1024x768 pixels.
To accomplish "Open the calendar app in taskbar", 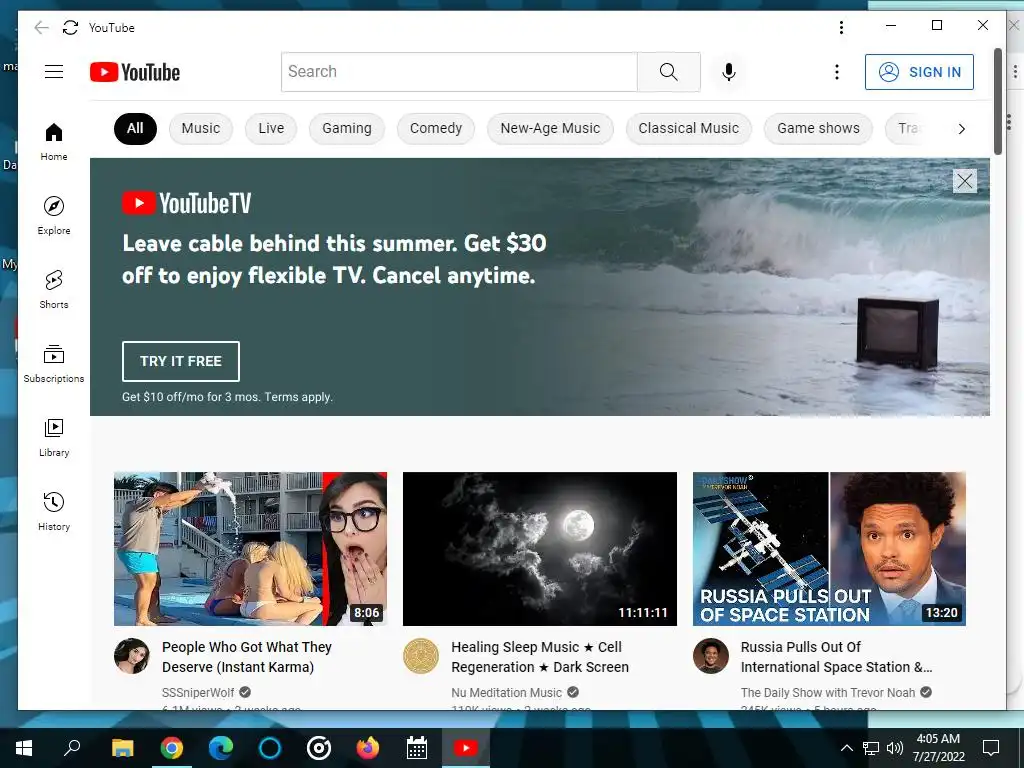I will pos(417,748).
